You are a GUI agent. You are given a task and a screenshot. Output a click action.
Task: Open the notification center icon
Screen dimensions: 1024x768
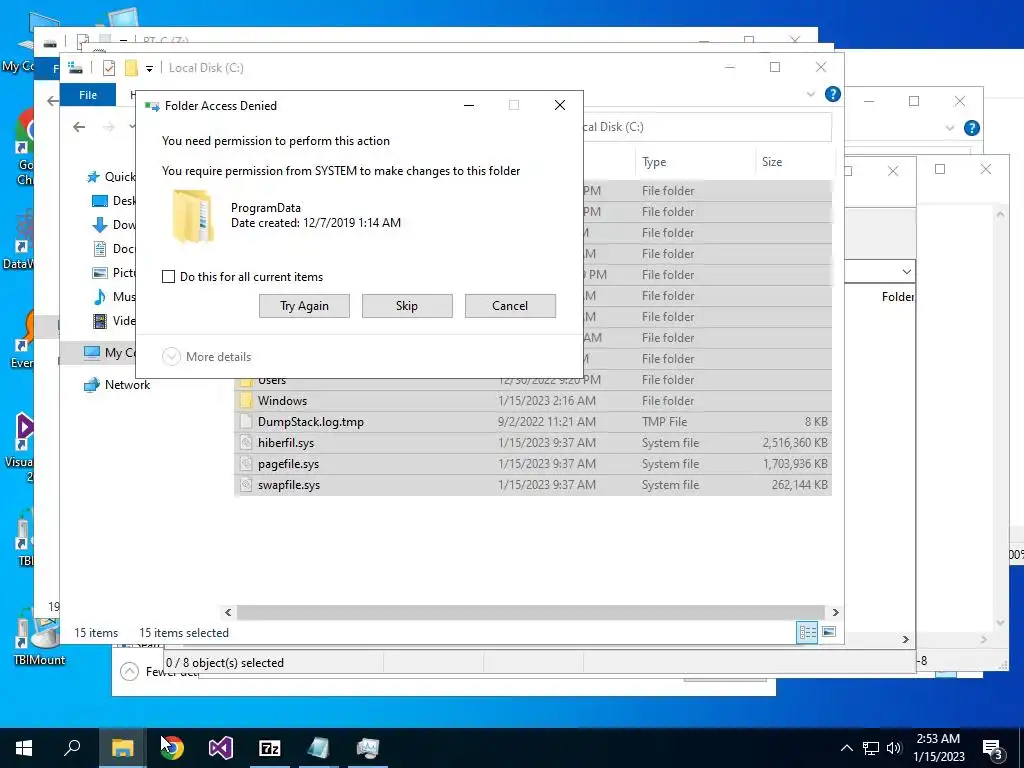(x=992, y=749)
